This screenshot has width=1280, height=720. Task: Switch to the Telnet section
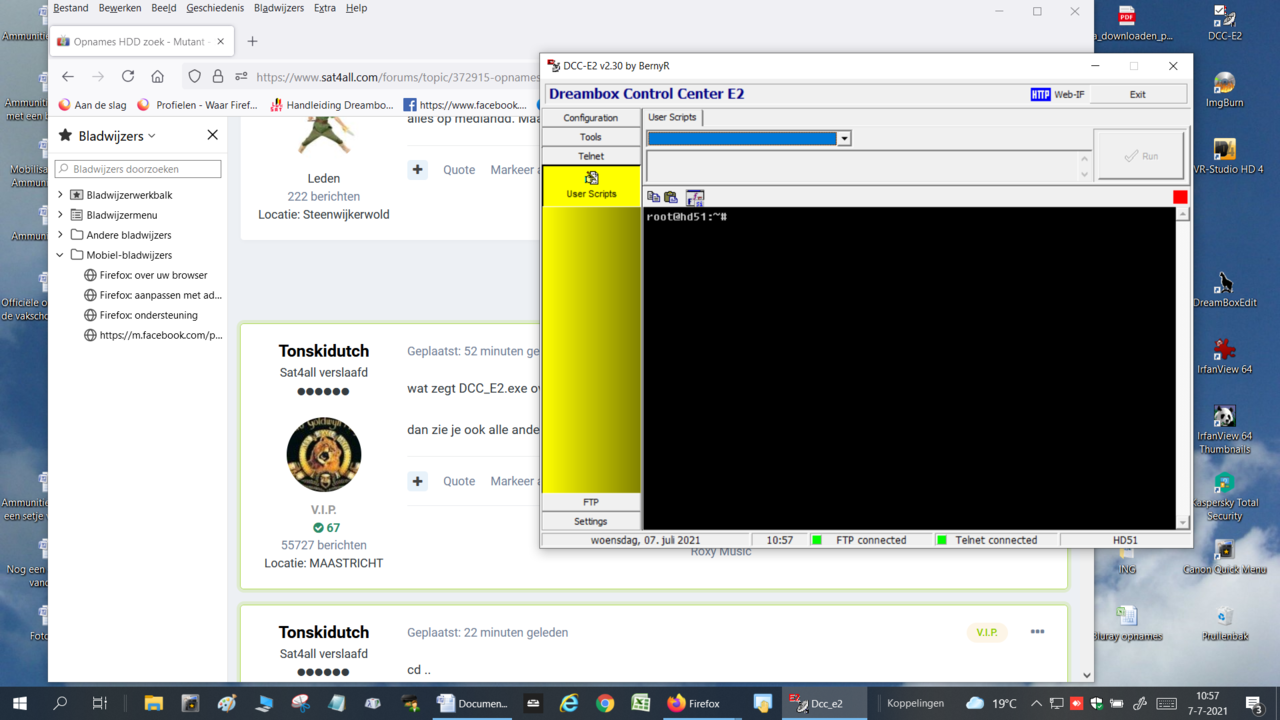point(591,156)
